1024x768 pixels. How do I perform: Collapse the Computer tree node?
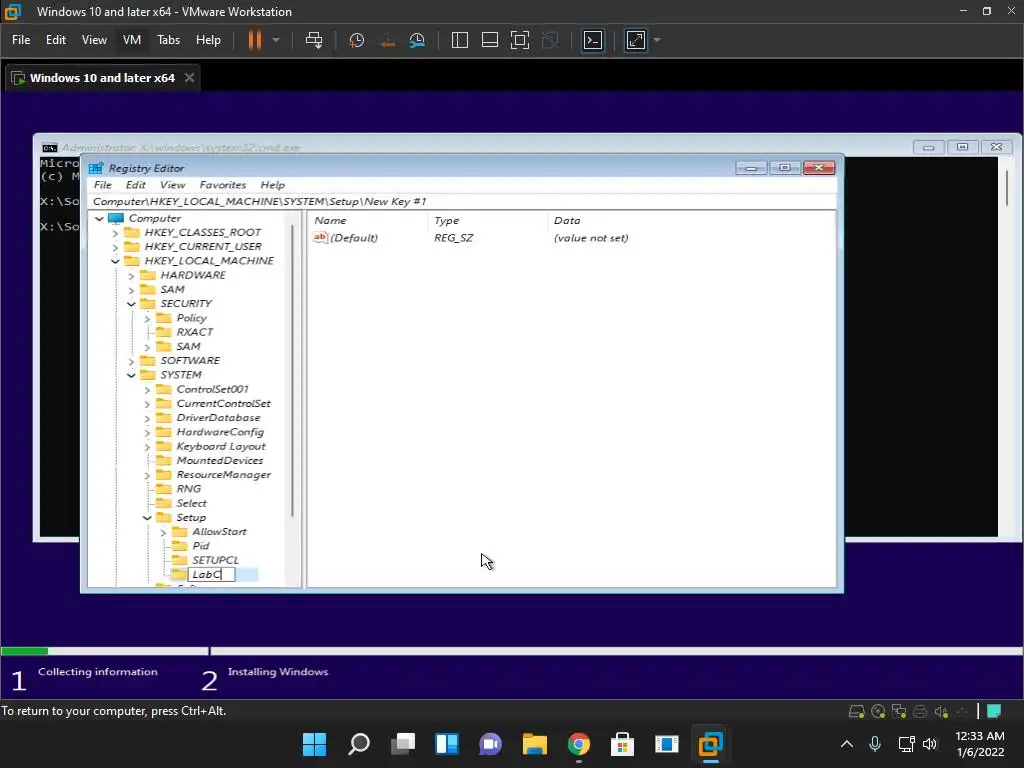99,219
